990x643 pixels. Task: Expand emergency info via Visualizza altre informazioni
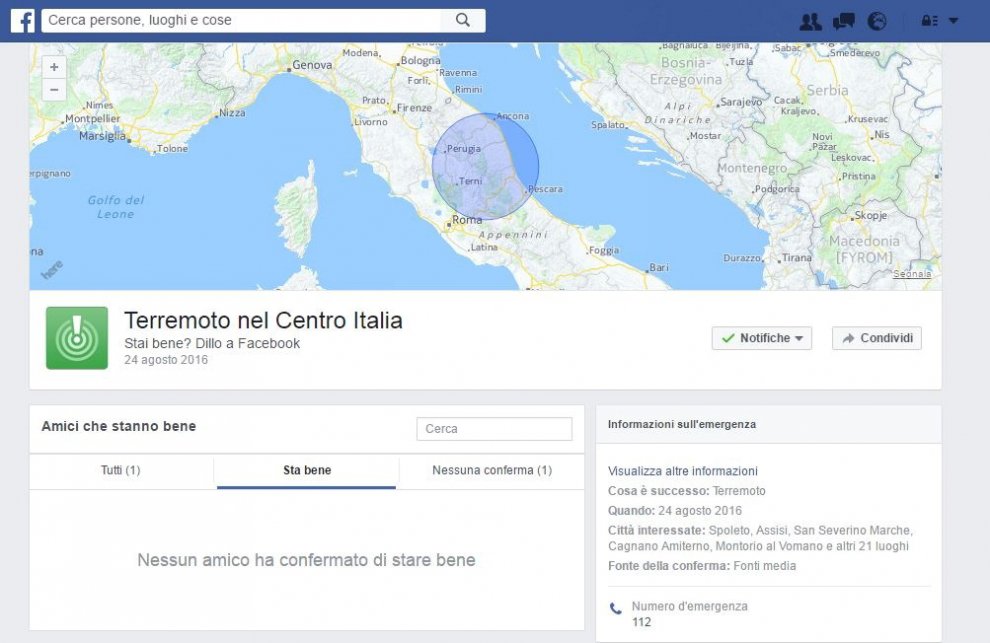click(x=683, y=470)
